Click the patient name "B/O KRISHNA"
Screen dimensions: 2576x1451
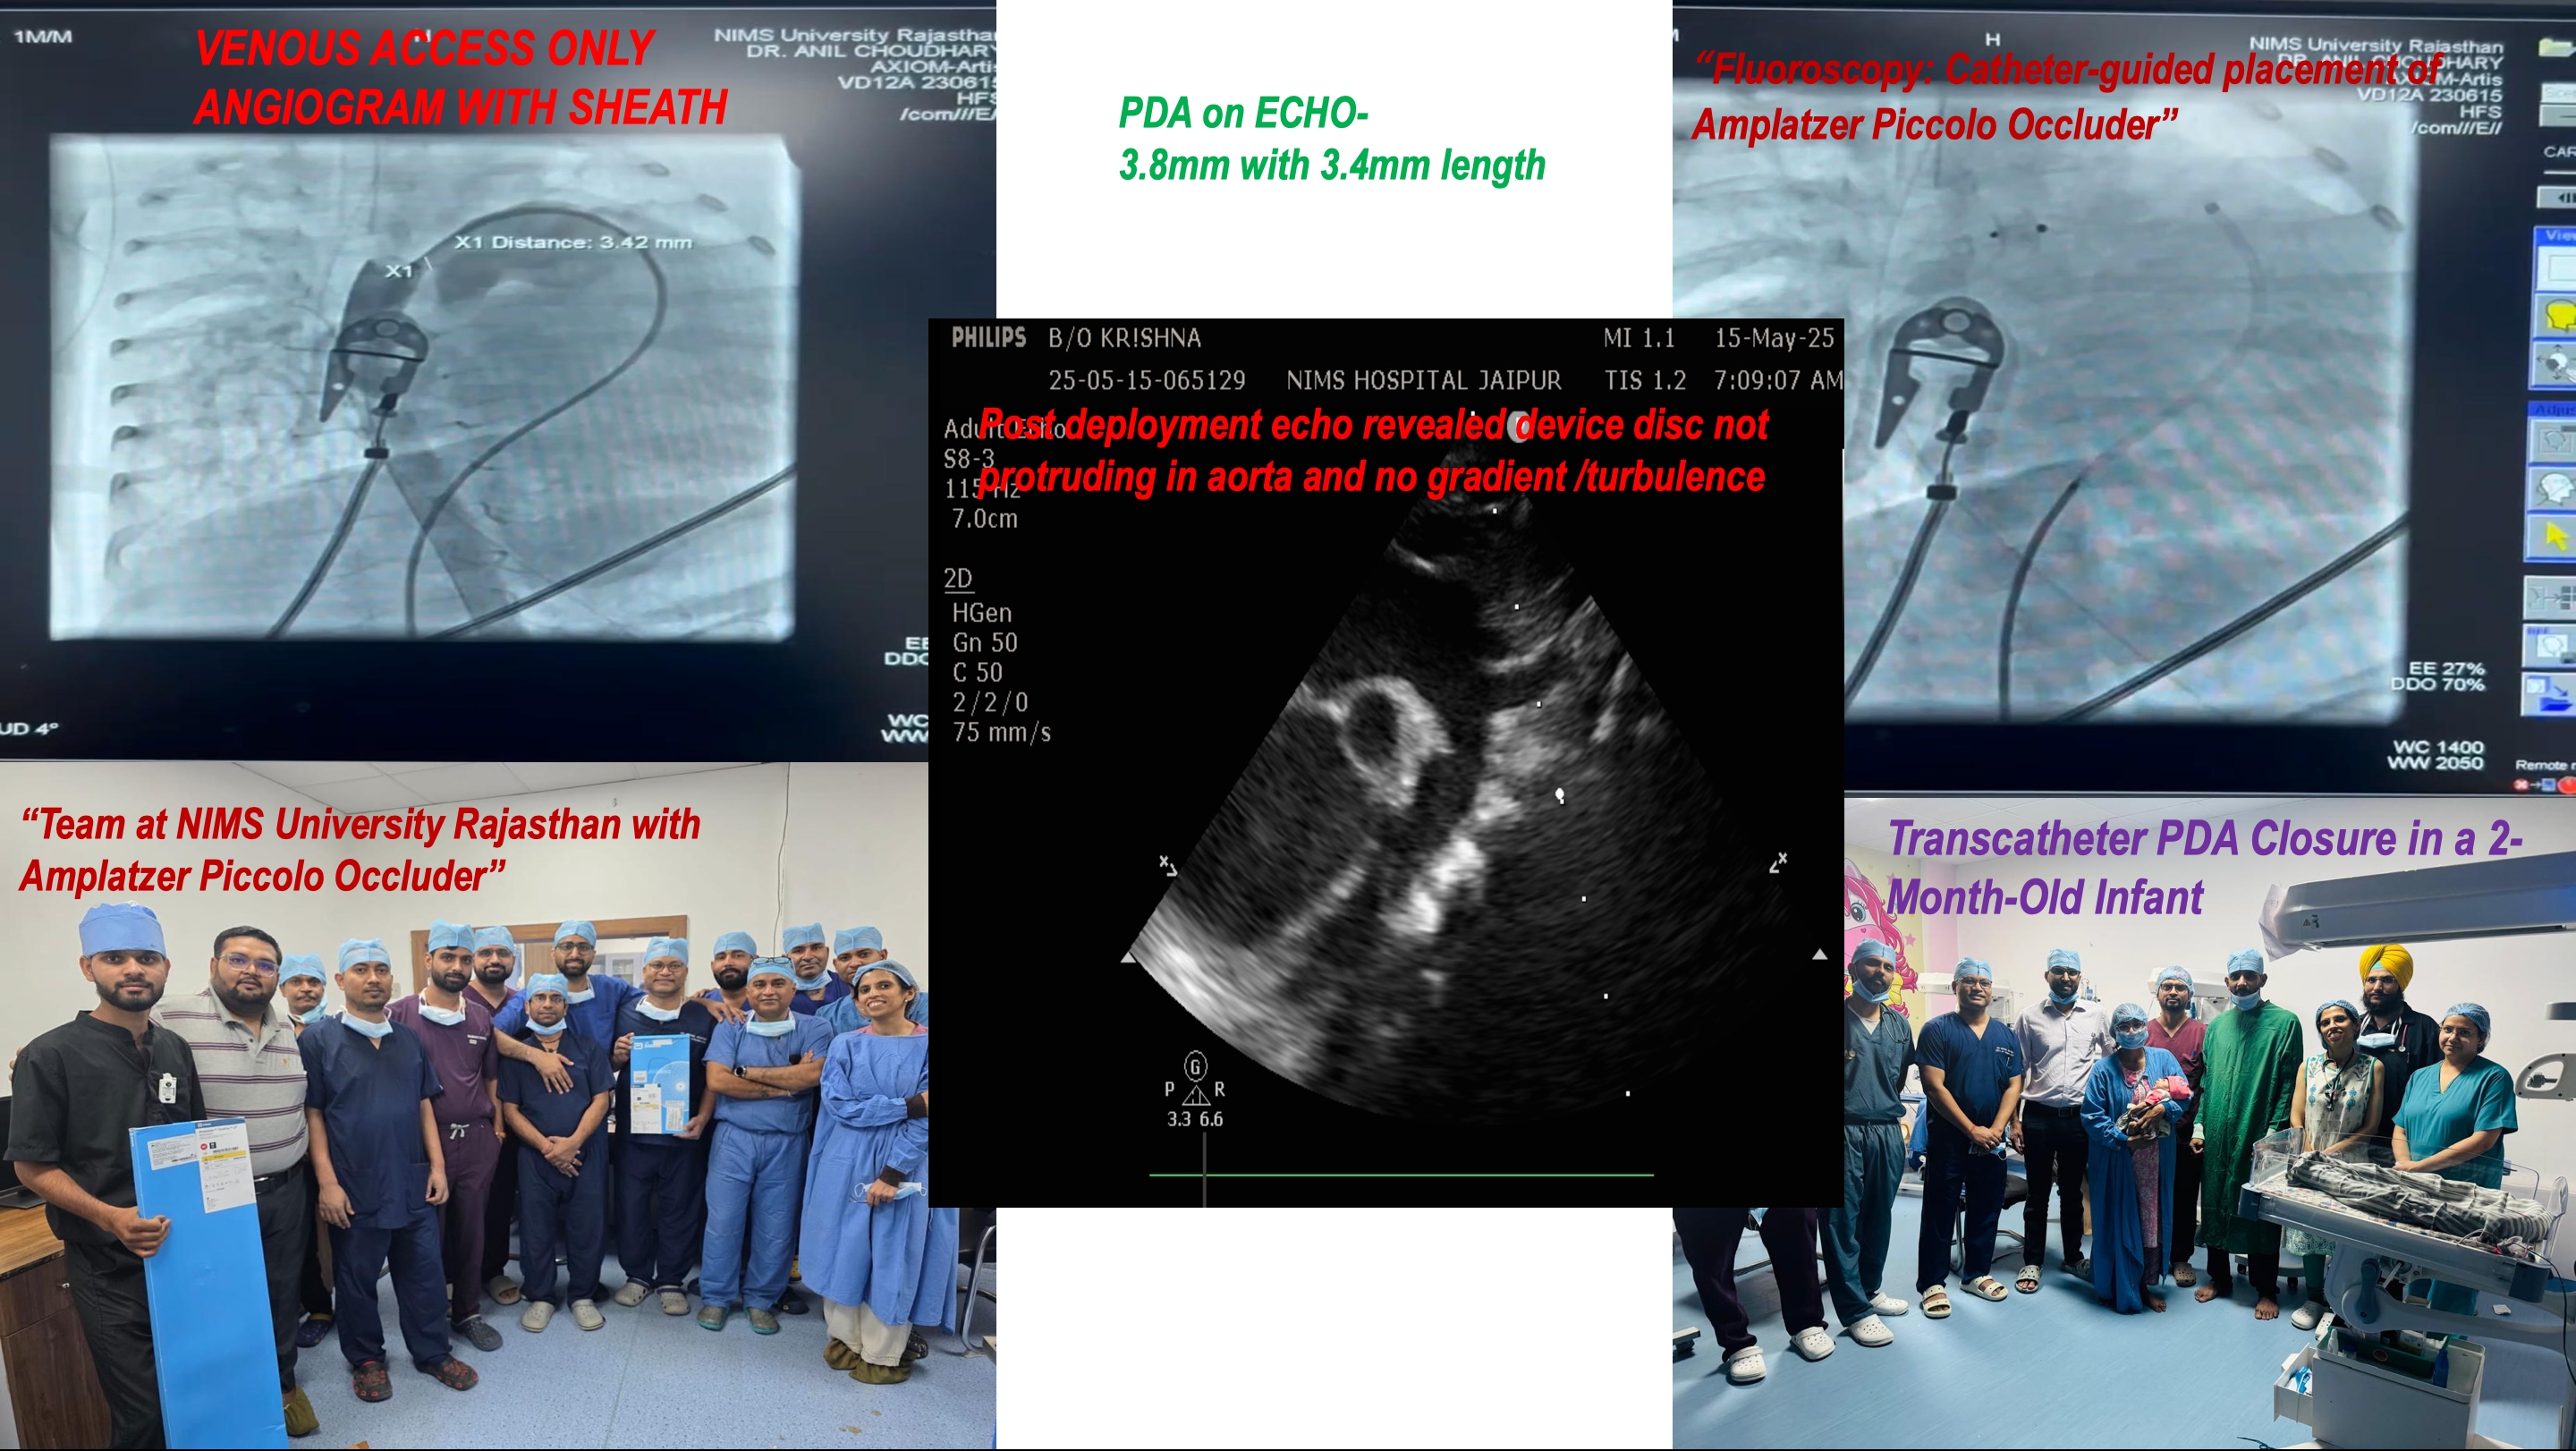[x=1124, y=339]
